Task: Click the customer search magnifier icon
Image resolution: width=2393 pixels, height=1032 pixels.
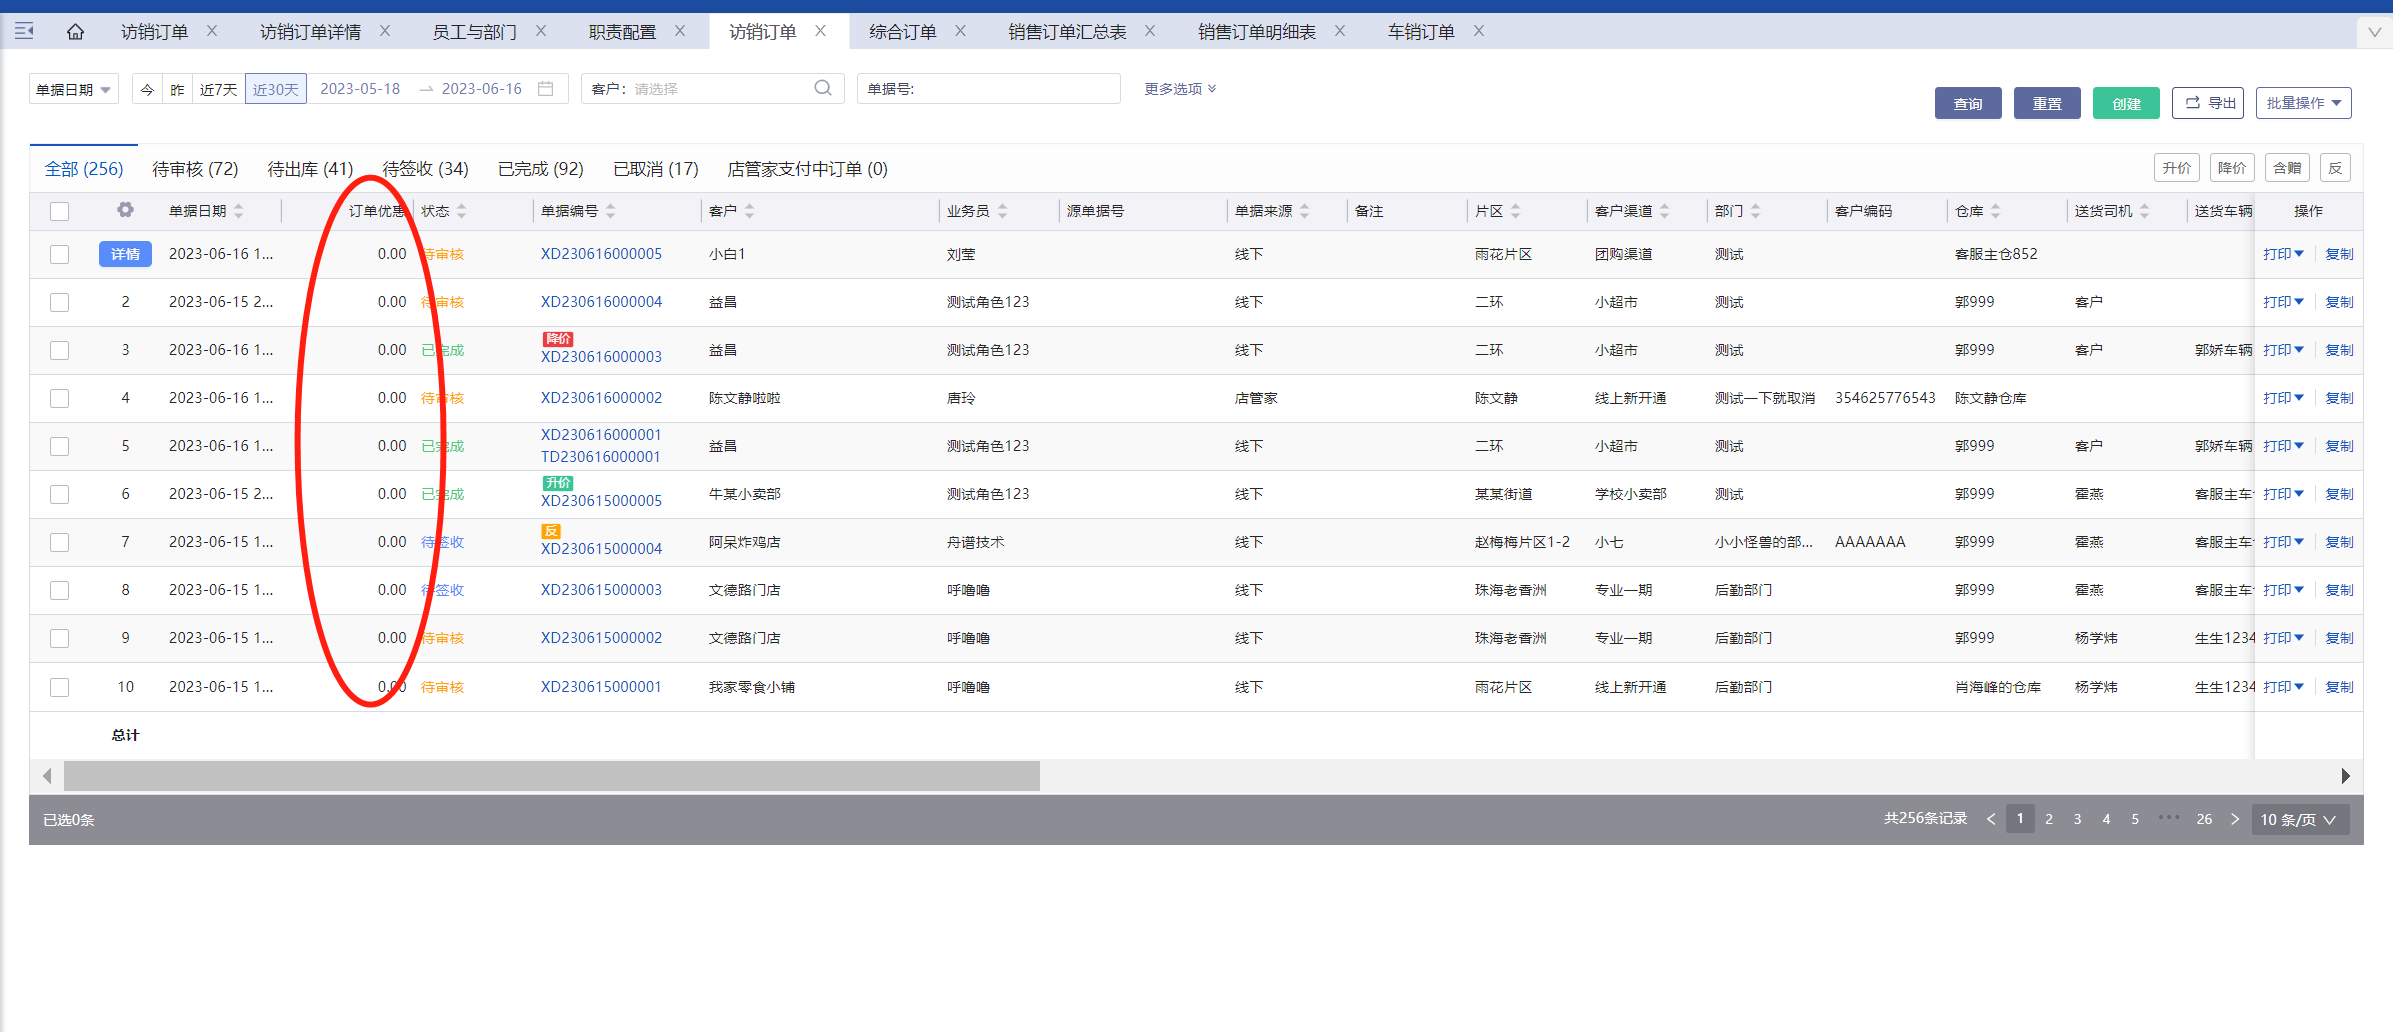Action: coord(822,89)
